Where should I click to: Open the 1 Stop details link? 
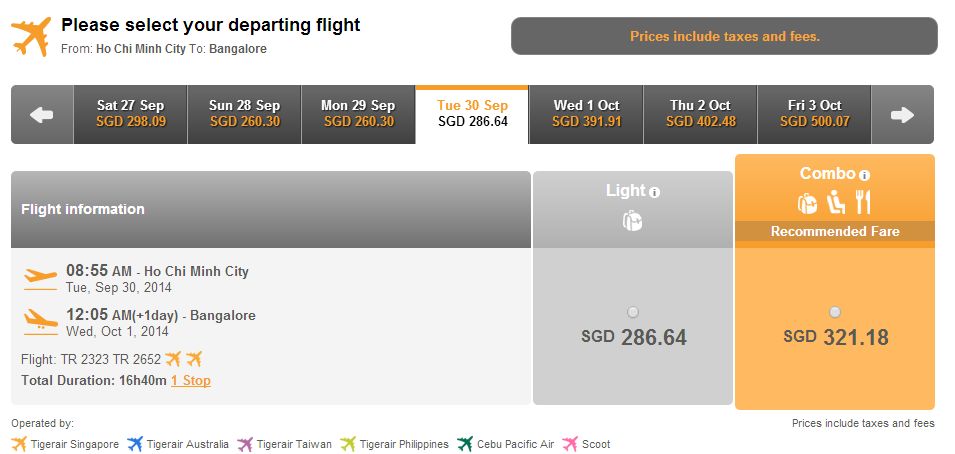[191, 381]
